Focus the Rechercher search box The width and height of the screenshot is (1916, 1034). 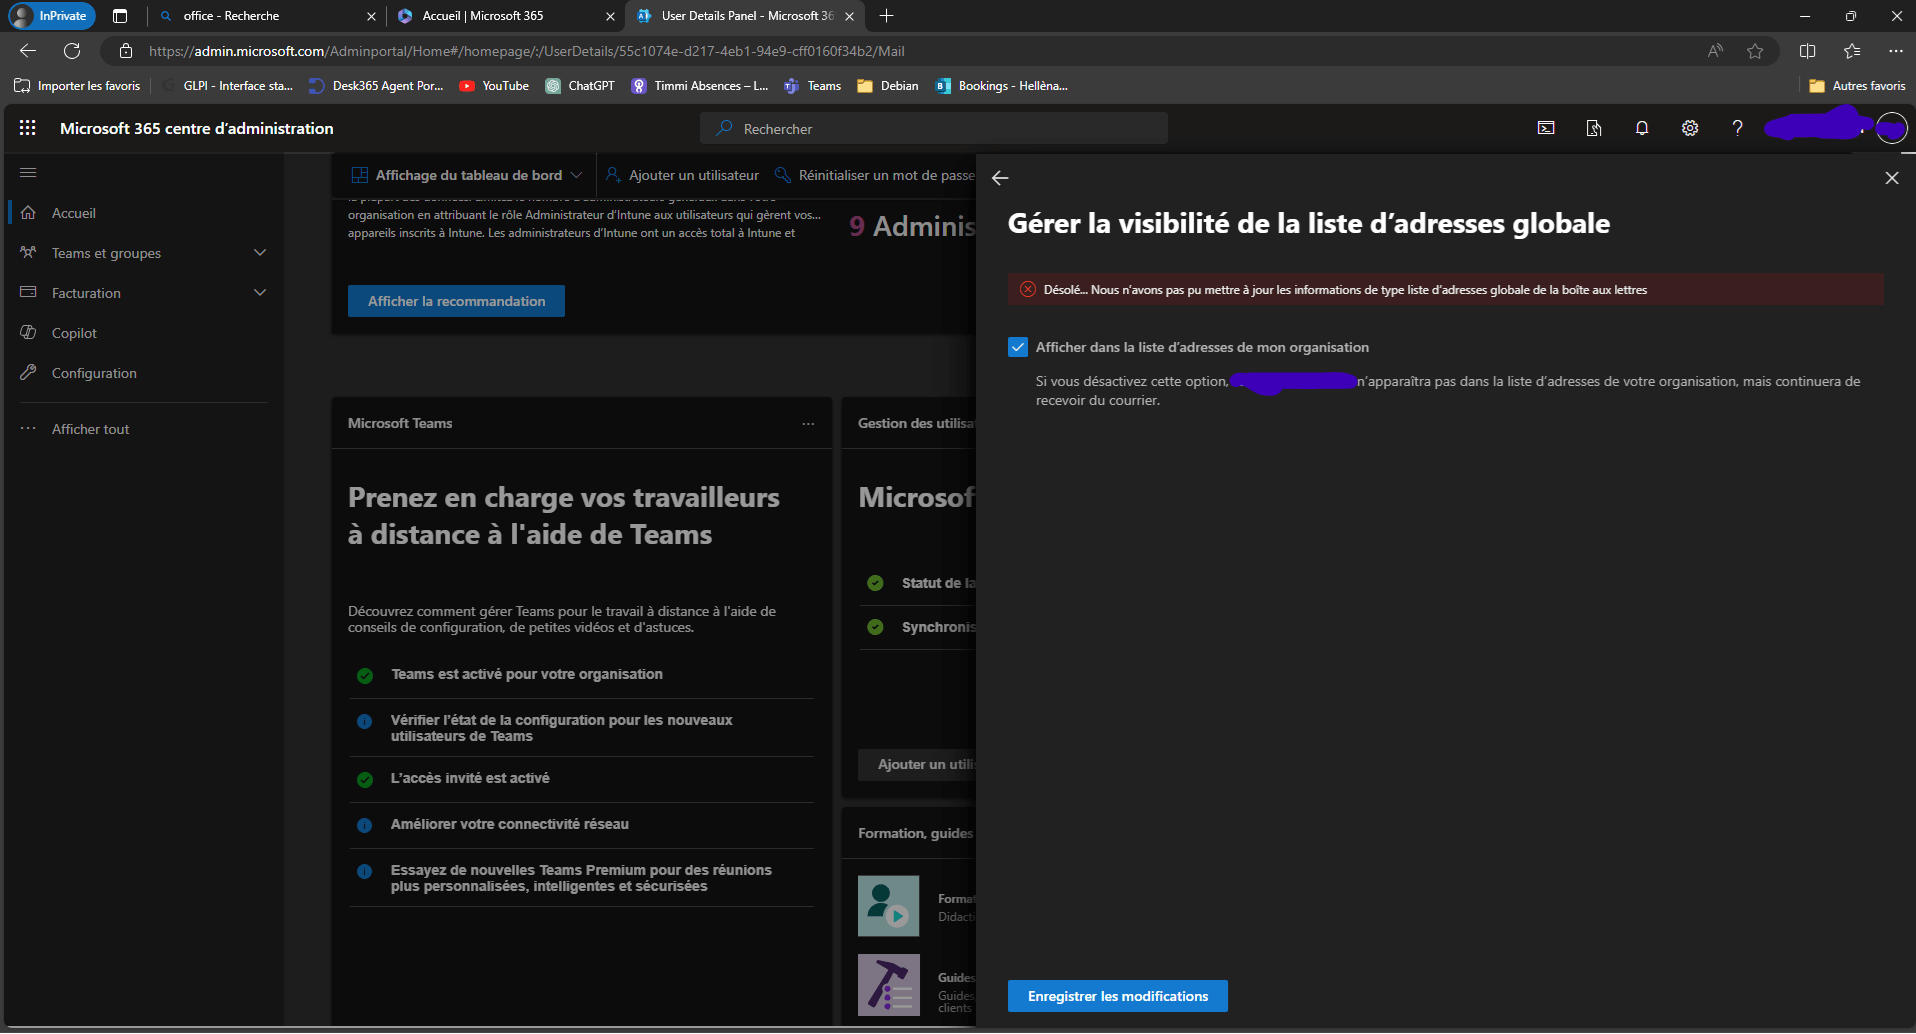(934, 128)
